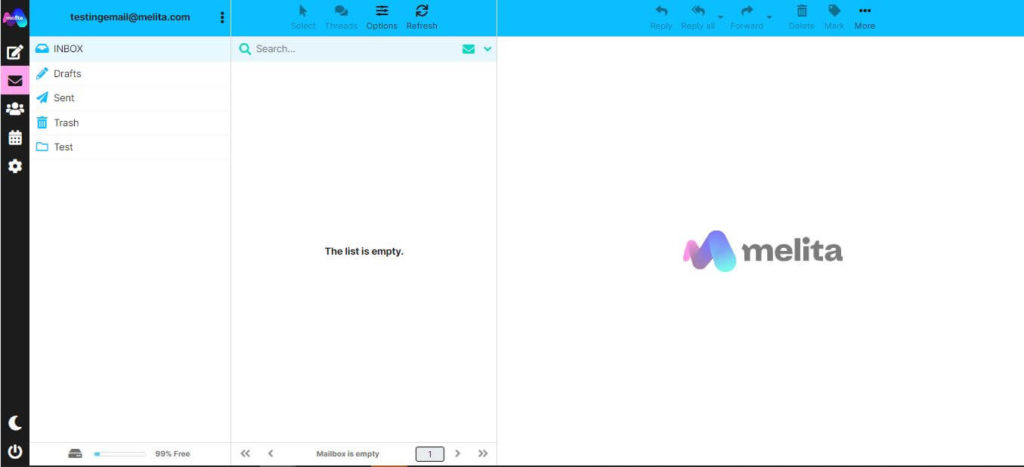Image resolution: width=1024 pixels, height=467 pixels.
Task: Select the Drafts folder
Action: click(67, 74)
